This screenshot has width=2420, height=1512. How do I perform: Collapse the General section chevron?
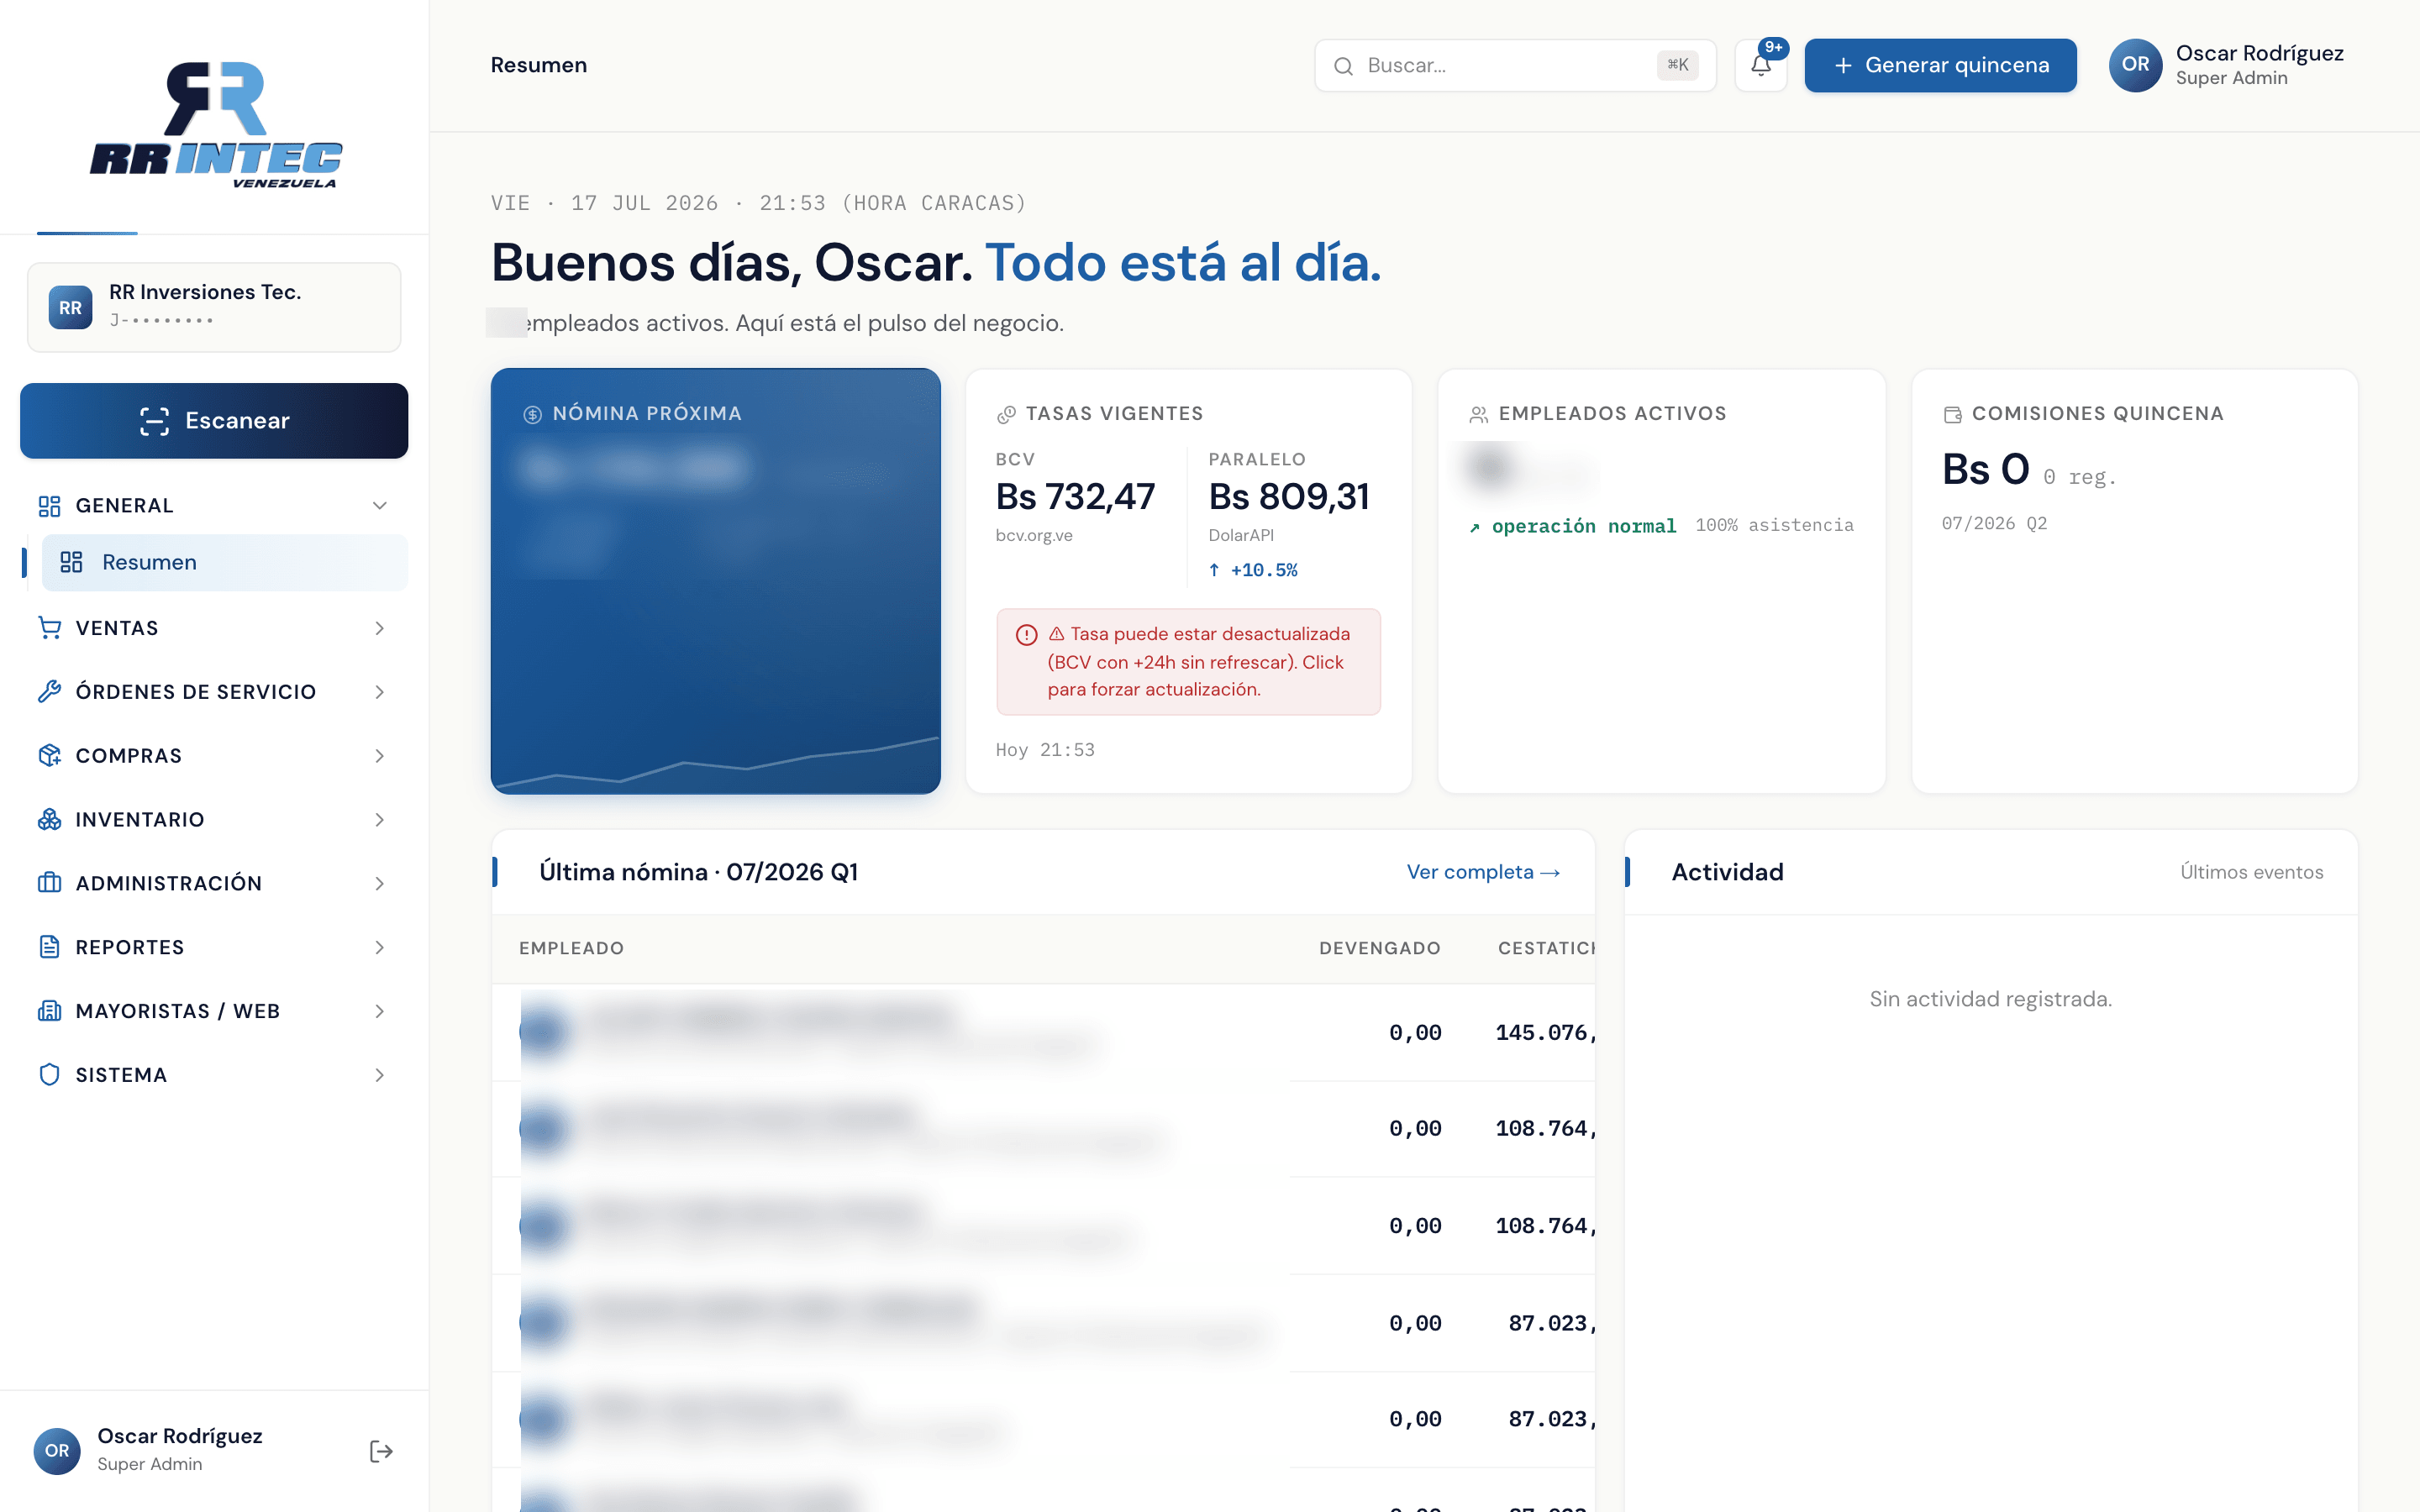380,506
